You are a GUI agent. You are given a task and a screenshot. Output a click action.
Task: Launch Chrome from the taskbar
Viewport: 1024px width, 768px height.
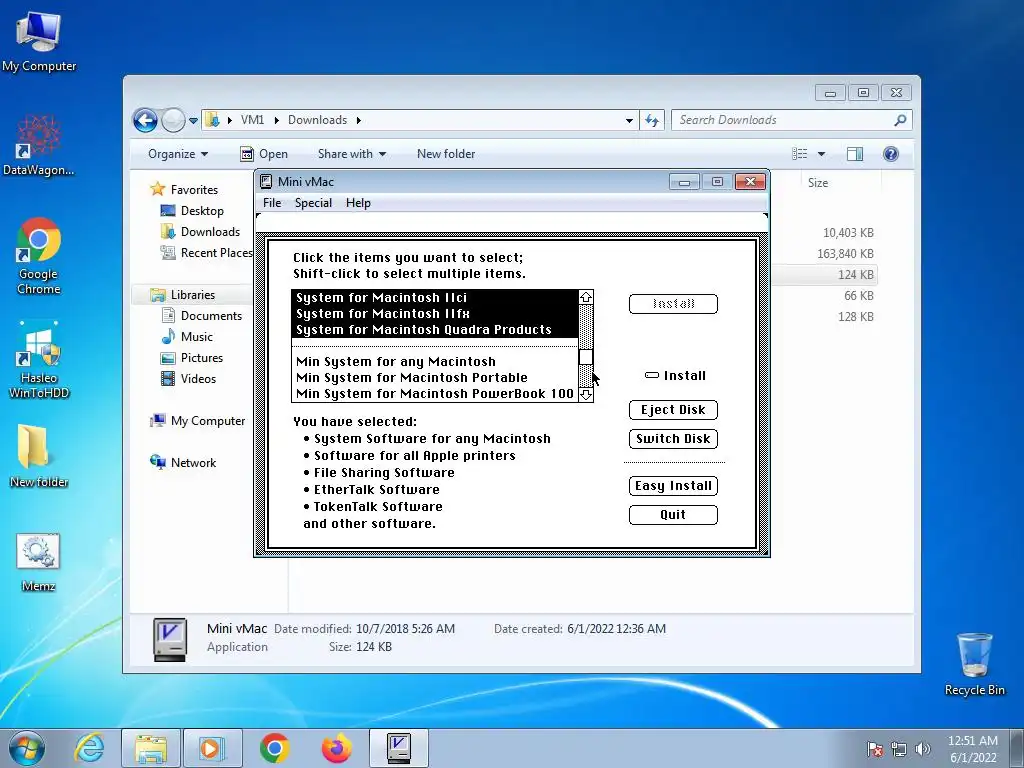pos(274,748)
